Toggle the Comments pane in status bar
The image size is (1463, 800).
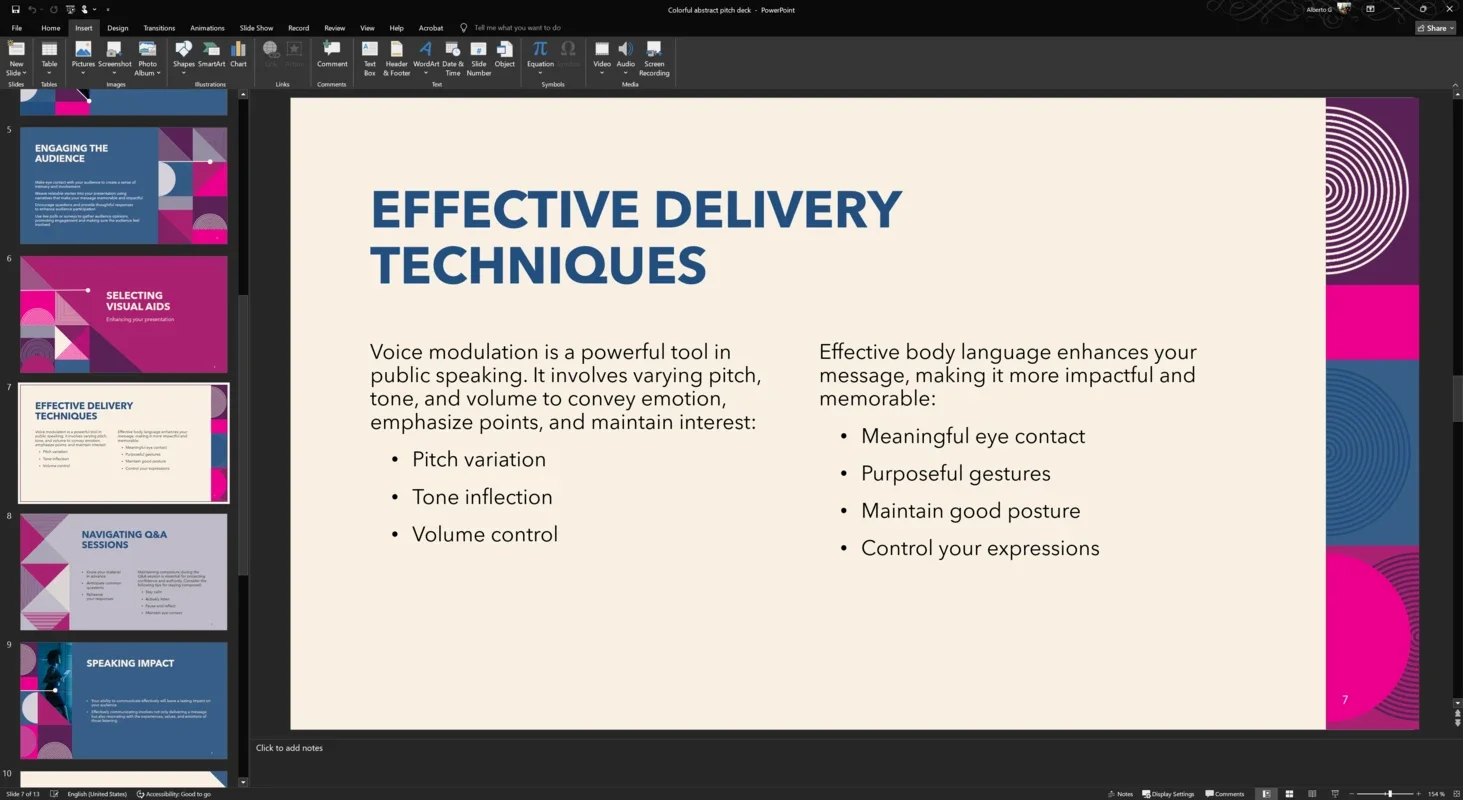[x=1225, y=794]
